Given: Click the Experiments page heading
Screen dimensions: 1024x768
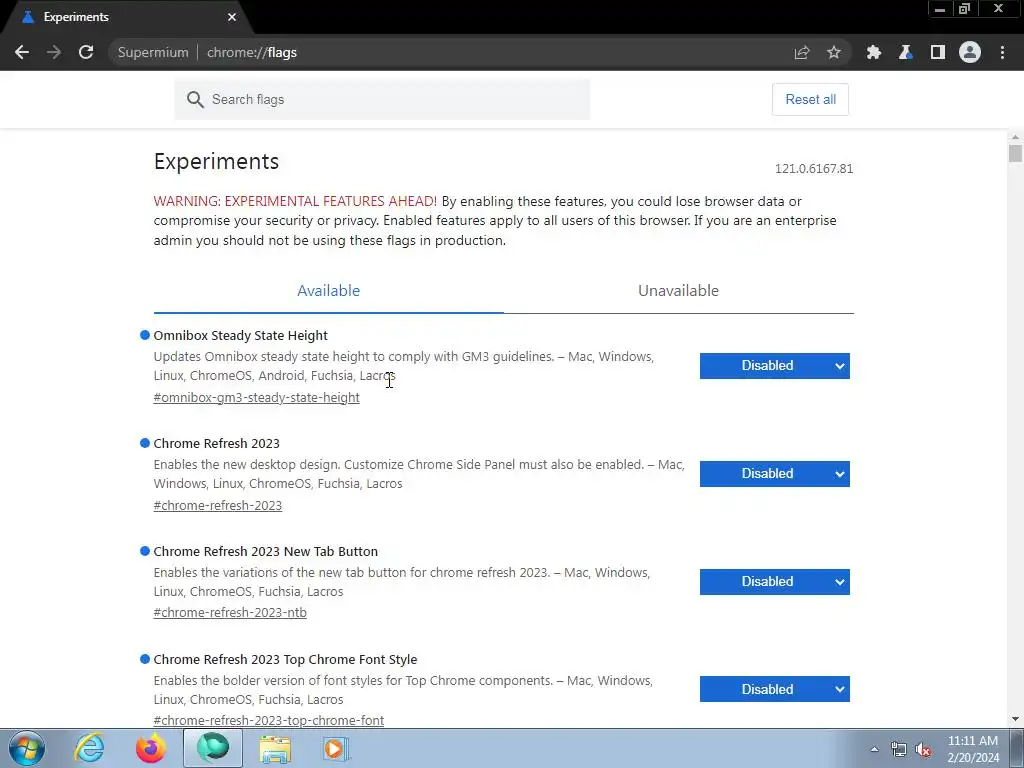Looking at the screenshot, I should pyautogui.click(x=216, y=161).
